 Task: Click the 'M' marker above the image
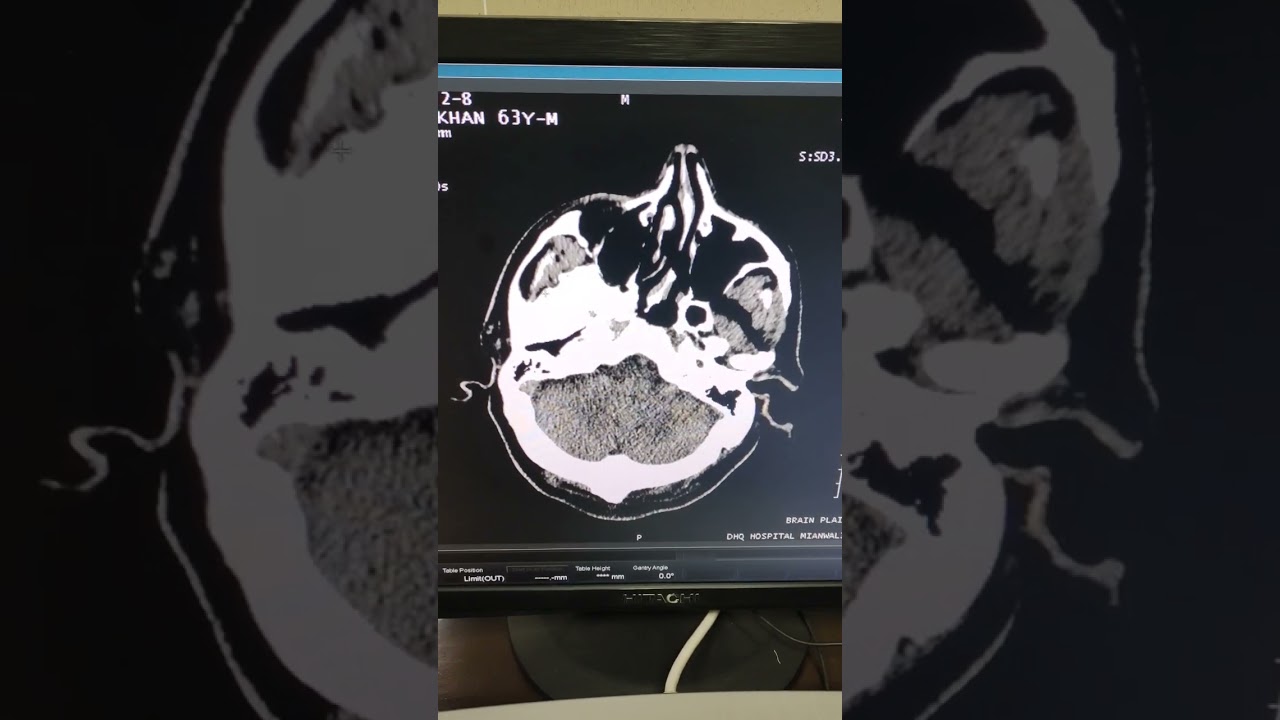(625, 100)
